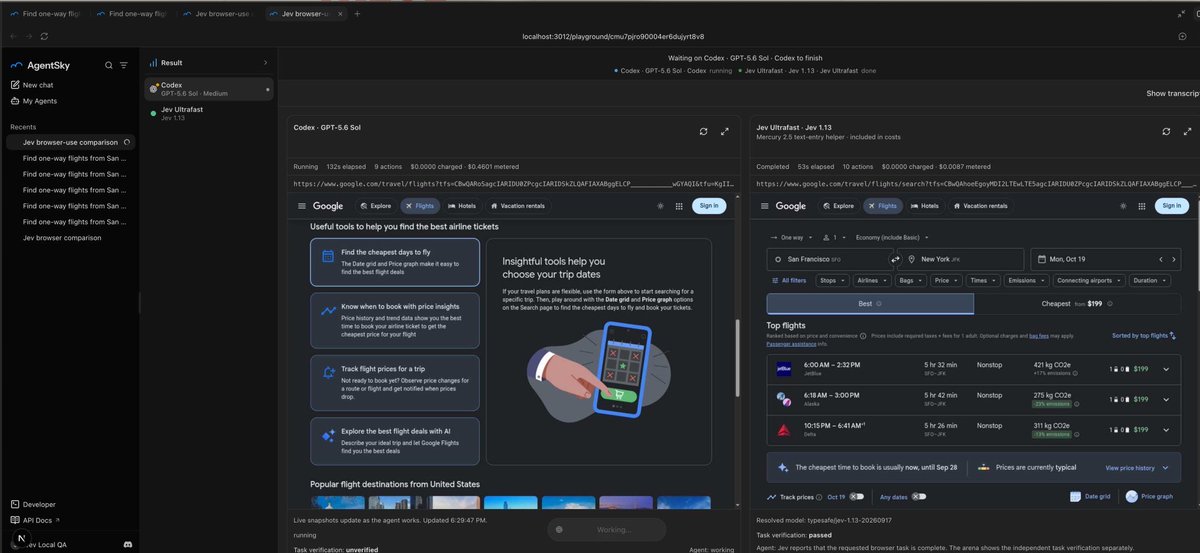1200x553 pixels.
Task: Open All filters
Action: (x=787, y=281)
